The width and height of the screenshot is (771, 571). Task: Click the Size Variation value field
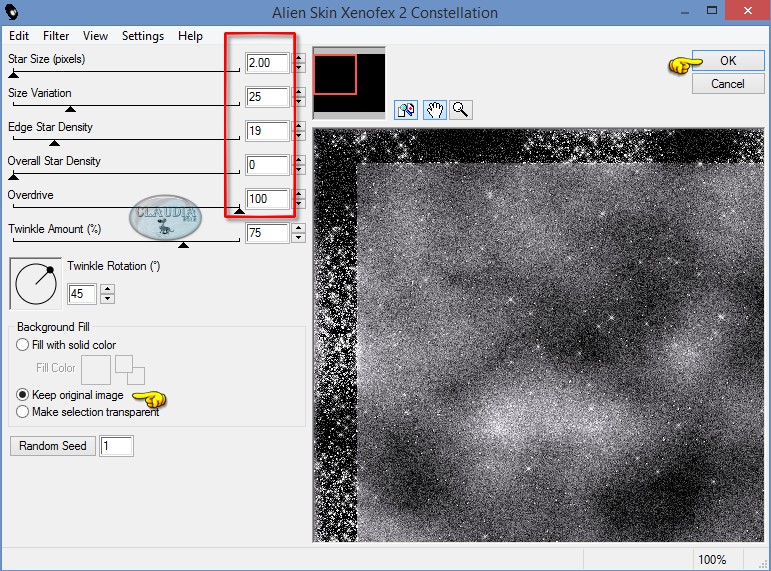267,97
